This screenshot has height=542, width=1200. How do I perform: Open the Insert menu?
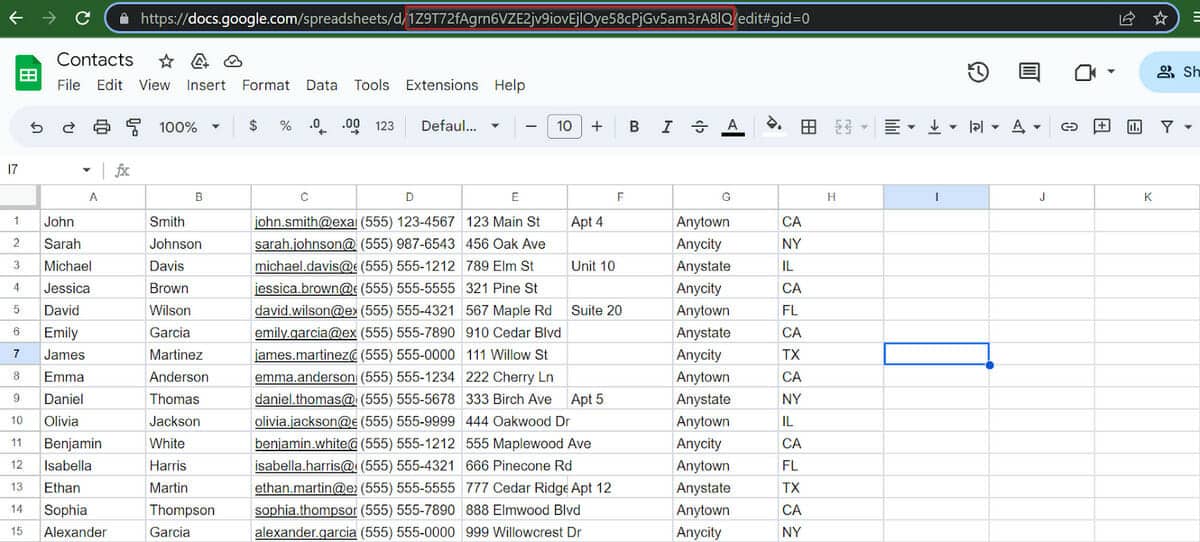[x=206, y=85]
